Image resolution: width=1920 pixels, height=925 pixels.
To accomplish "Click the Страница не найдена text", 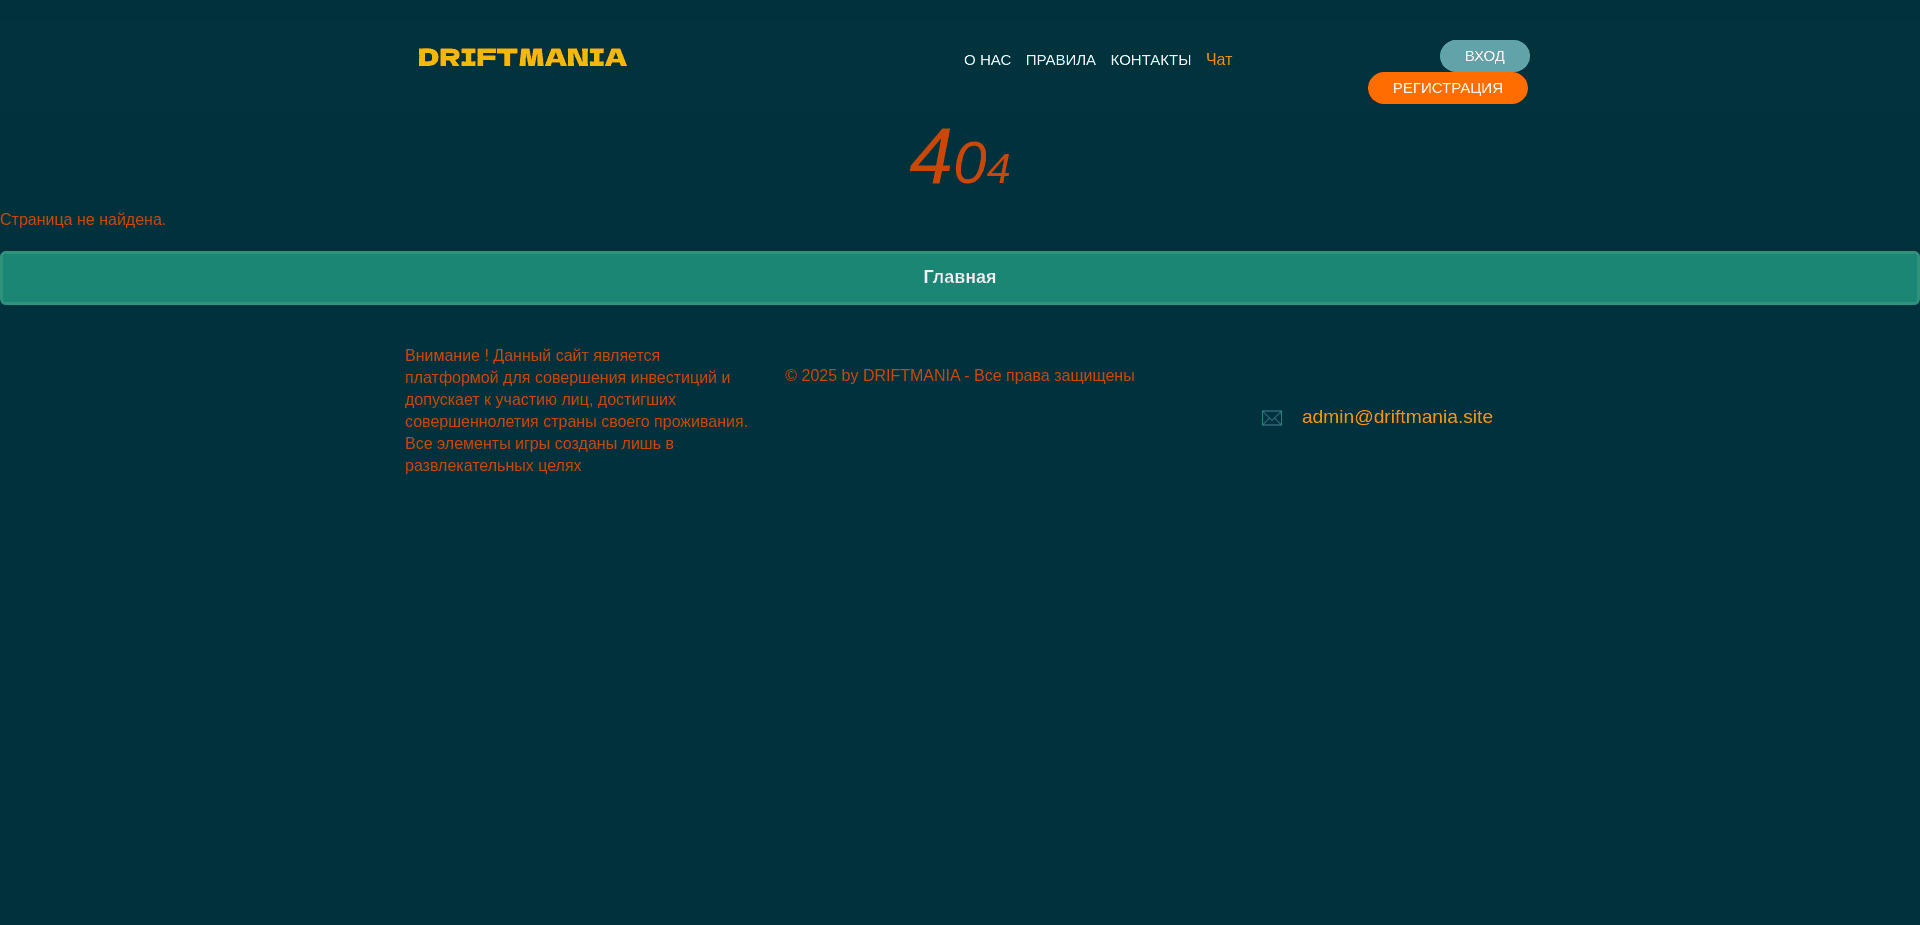I will pyautogui.click(x=84, y=219).
